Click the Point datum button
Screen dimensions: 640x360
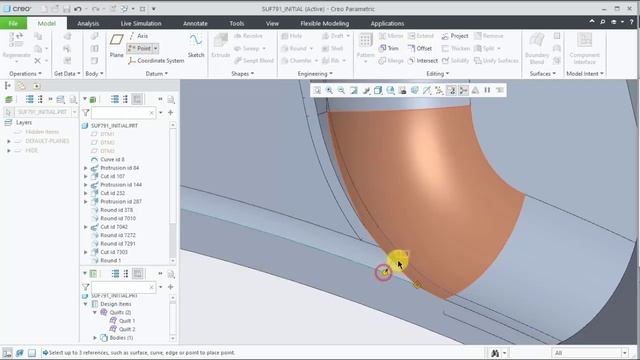[140, 48]
